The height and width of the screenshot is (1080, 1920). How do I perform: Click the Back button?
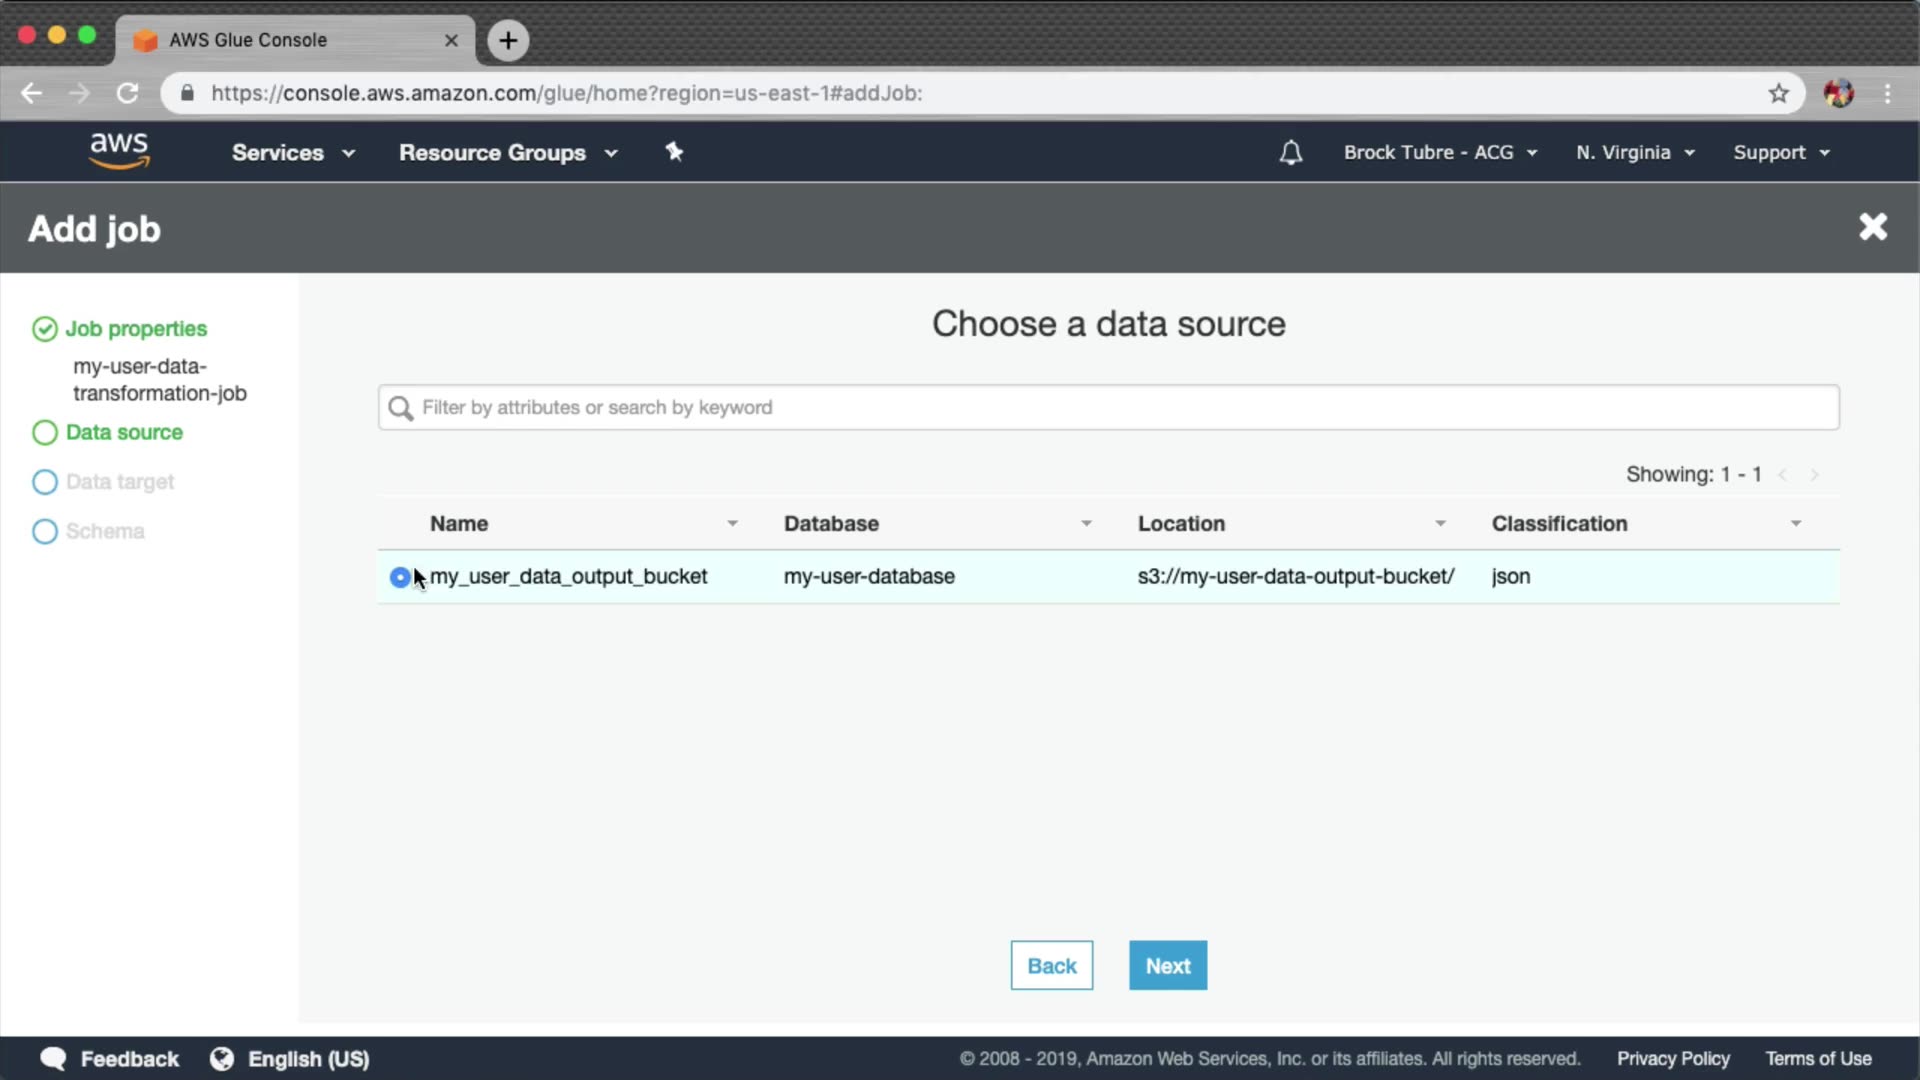(x=1051, y=965)
